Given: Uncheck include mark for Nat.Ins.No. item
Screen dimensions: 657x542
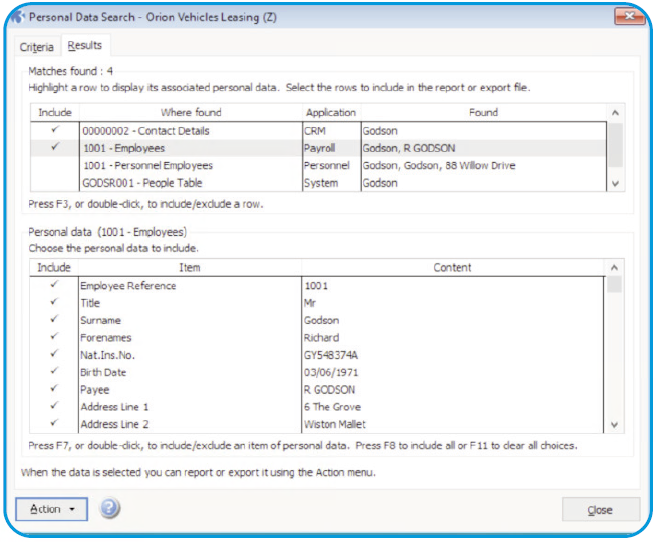Looking at the screenshot, I should 54,355.
